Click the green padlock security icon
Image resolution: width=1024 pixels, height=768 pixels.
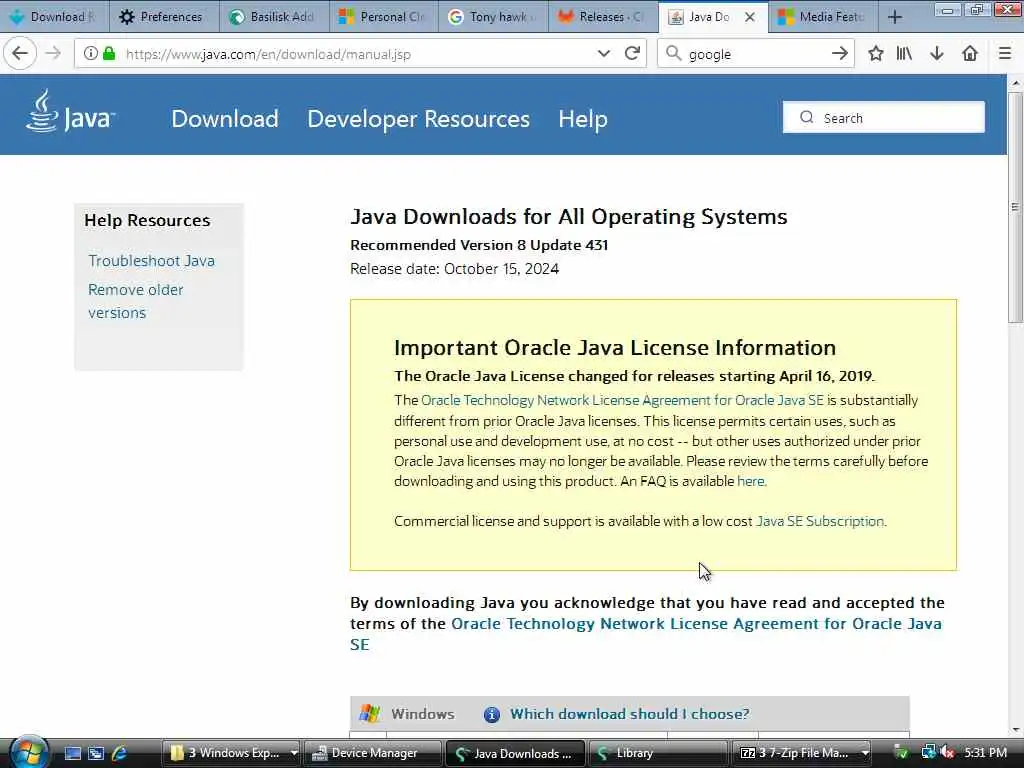coord(109,53)
